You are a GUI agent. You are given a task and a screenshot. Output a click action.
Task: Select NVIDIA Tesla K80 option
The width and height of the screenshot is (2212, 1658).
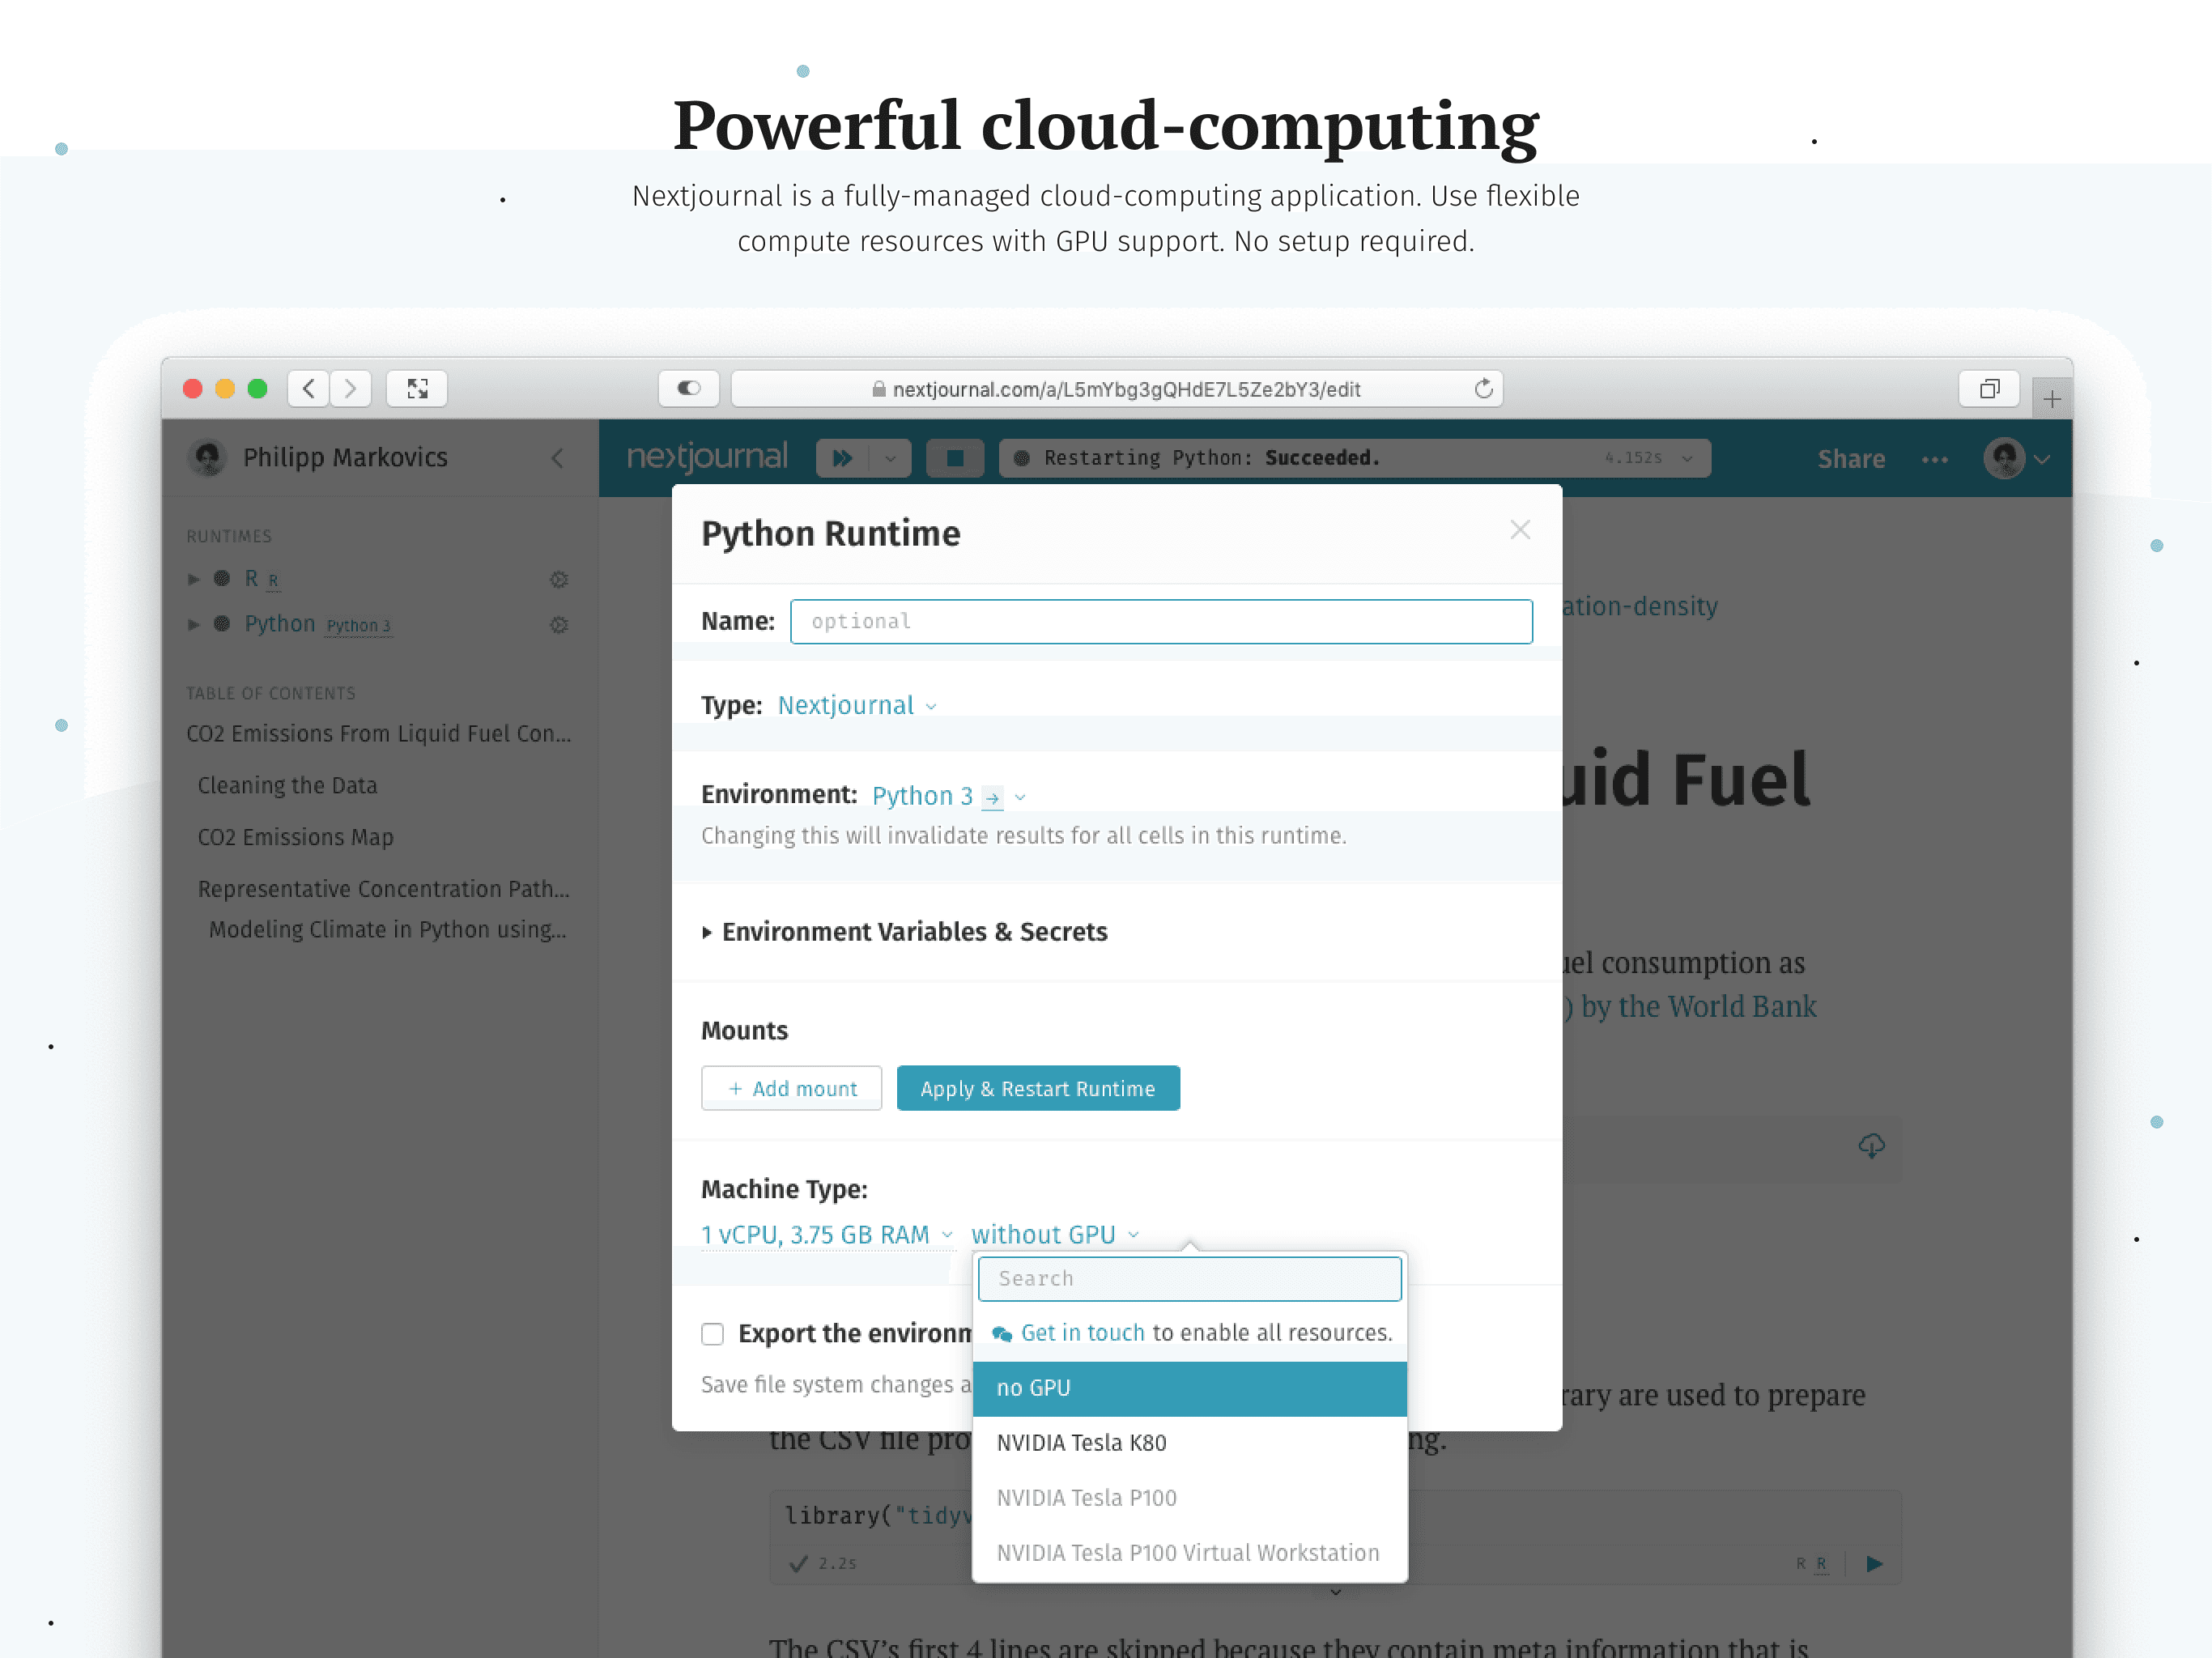pyautogui.click(x=1081, y=1443)
